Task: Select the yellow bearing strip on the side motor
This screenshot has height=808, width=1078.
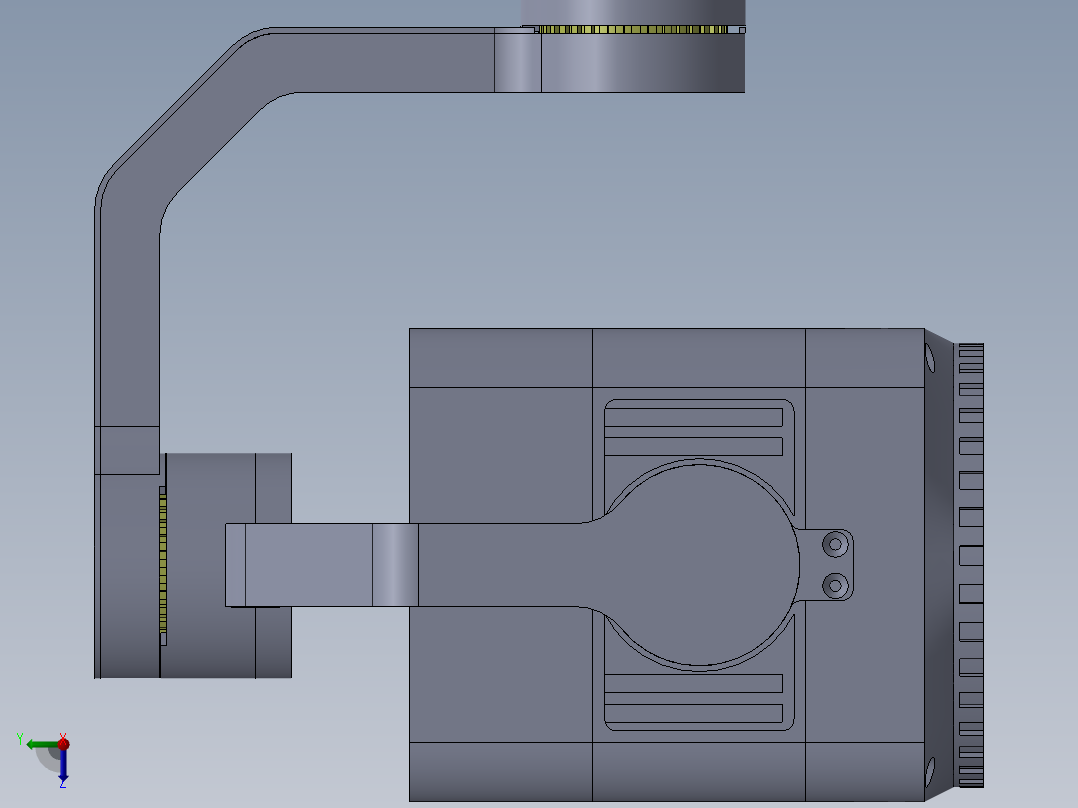Action: point(163,564)
